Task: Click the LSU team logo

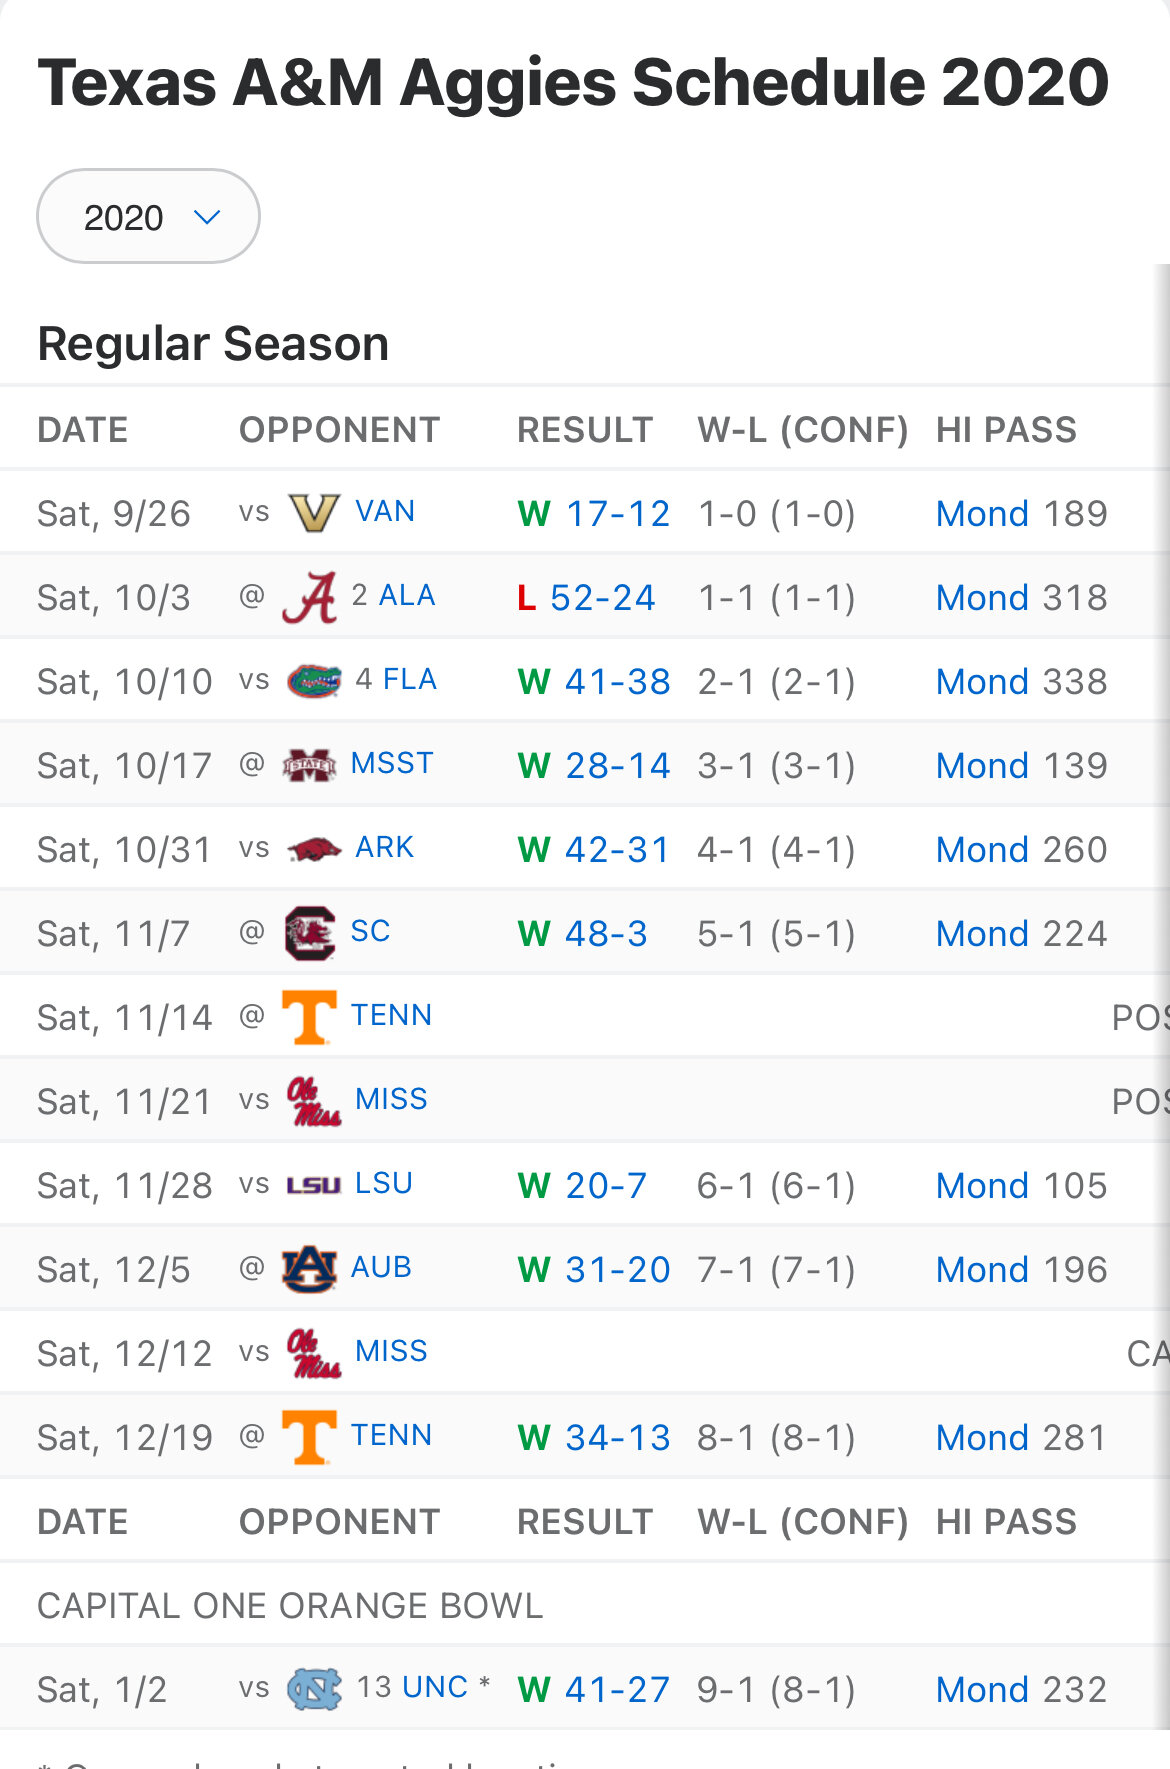Action: [x=314, y=1185]
